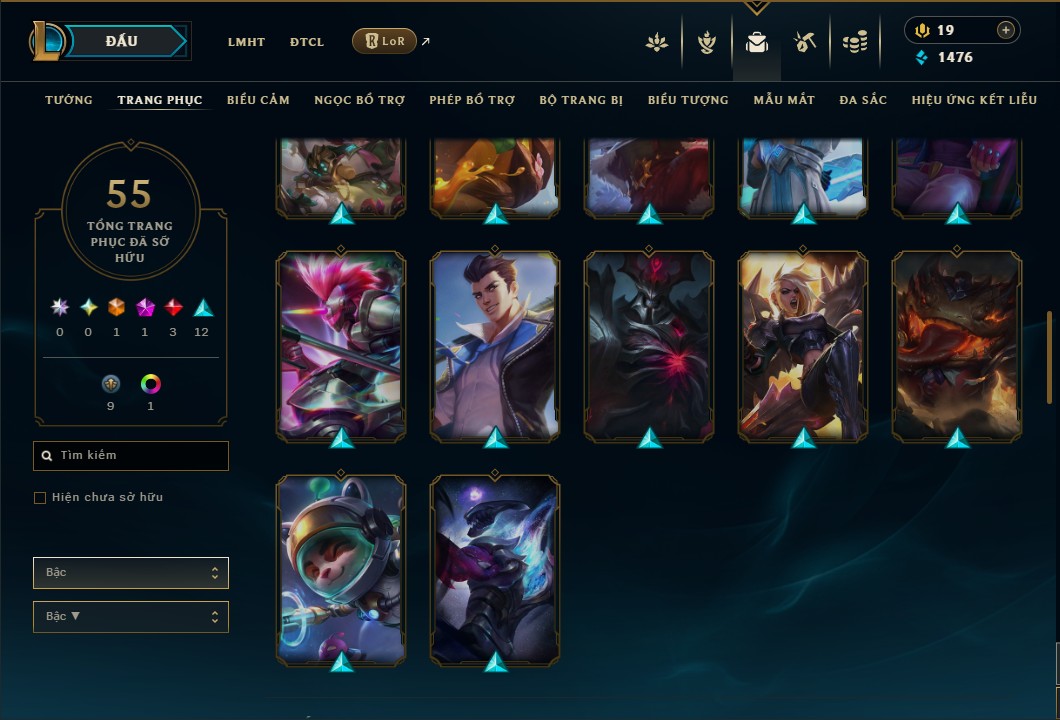Screen dimensions: 1060x720
Task: Switch to the ĐA SẮC tab
Action: pos(863,100)
